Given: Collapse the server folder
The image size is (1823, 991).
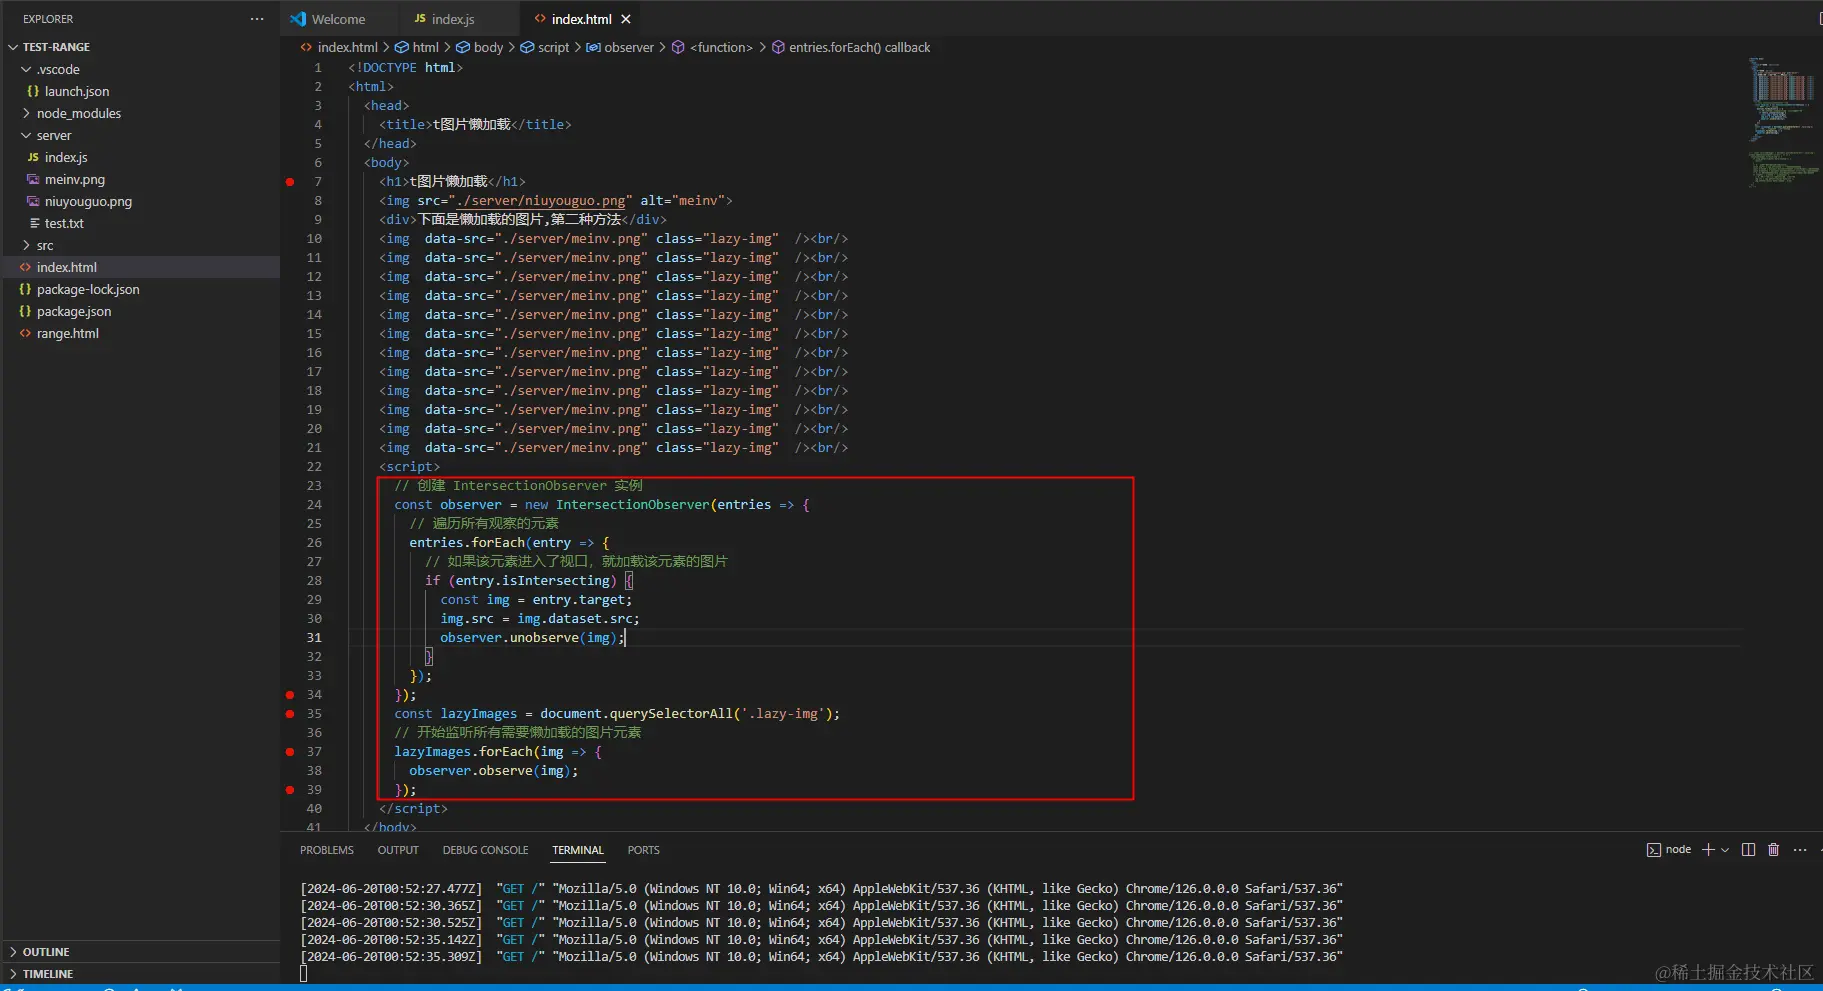Looking at the screenshot, I should 26,135.
